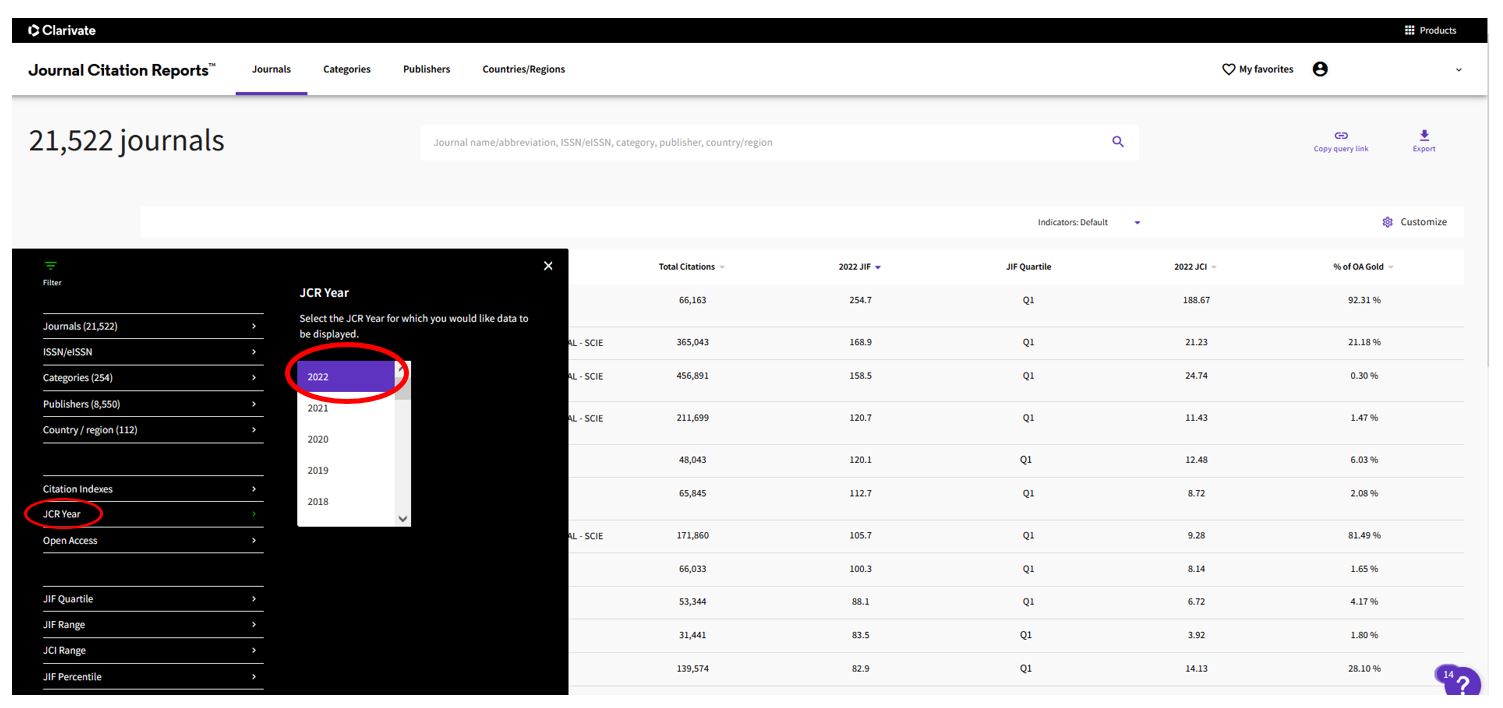Expand the JIF Range filter
Viewport: 1503px width, 708px height.
pyautogui.click(x=153, y=625)
